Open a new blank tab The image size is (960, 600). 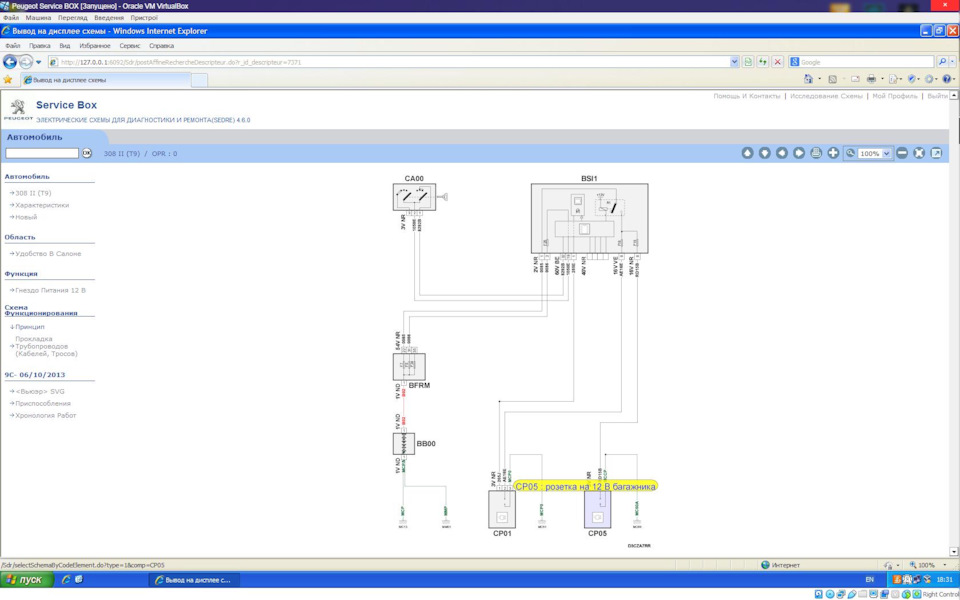[x=200, y=80]
